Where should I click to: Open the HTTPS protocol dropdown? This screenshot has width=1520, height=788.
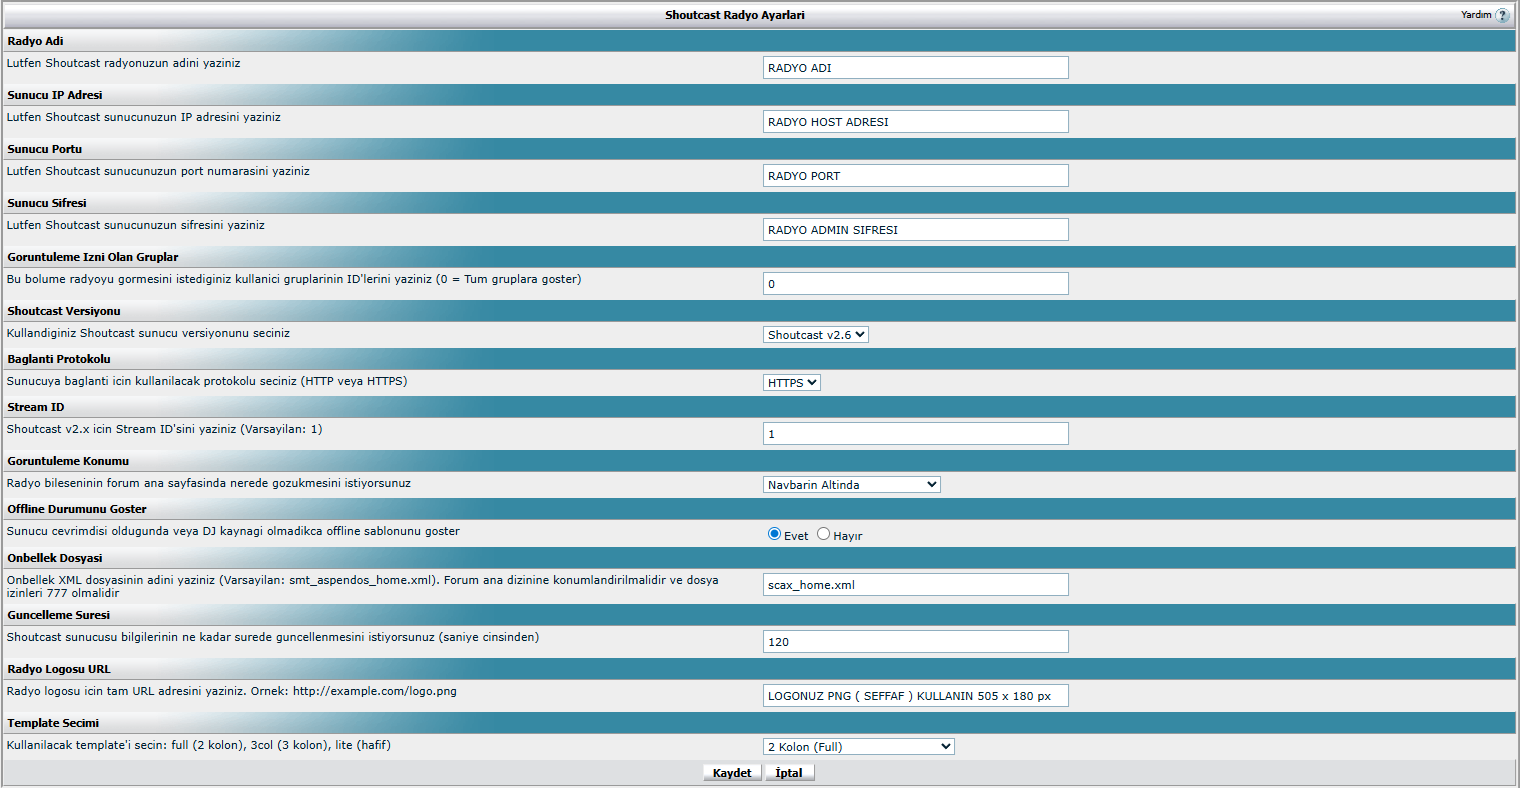pos(791,383)
